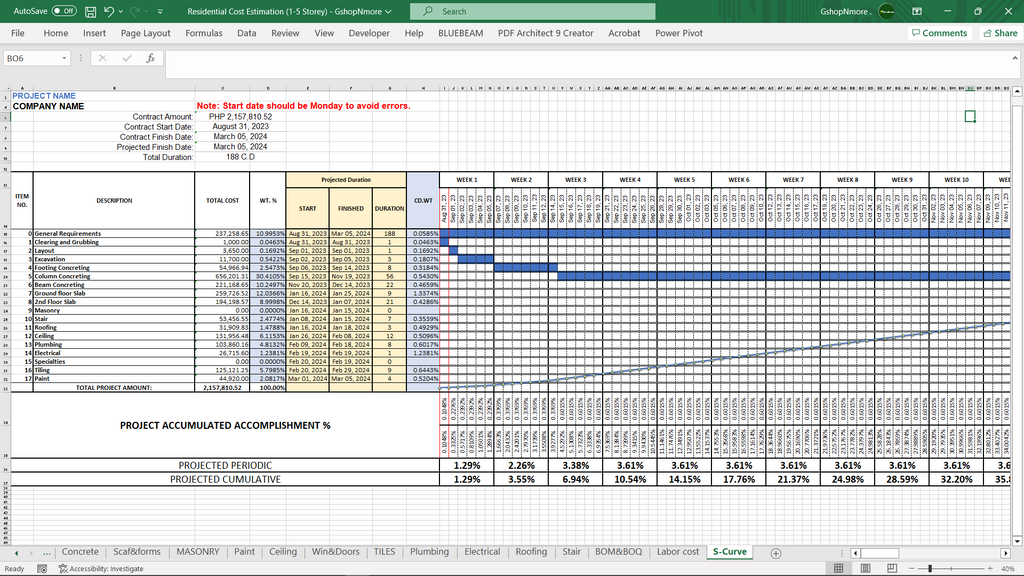Viewport: 1024px width, 576px height.
Task: Open PDF Architect 9 Creator tab
Action: point(545,33)
